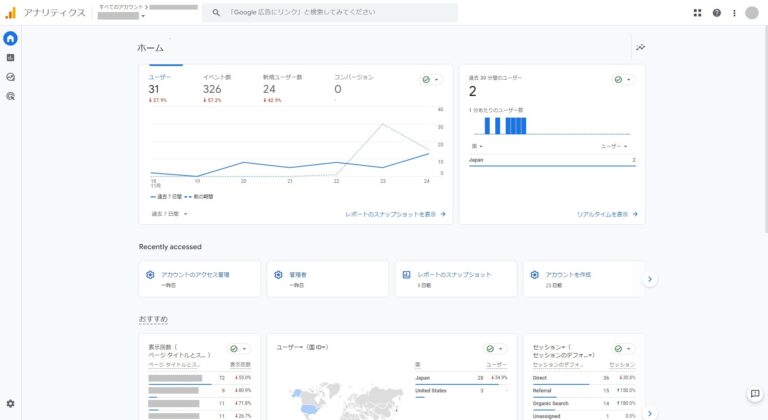Open the Advertising icon in left sidebar
768x420 pixels.
pos(10,96)
